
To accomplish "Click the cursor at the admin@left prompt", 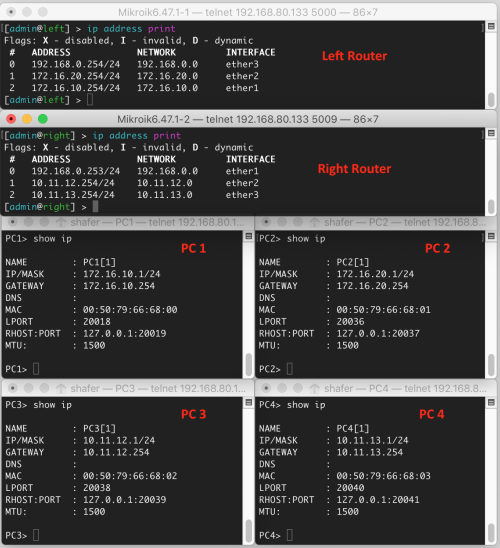I will click(90, 100).
